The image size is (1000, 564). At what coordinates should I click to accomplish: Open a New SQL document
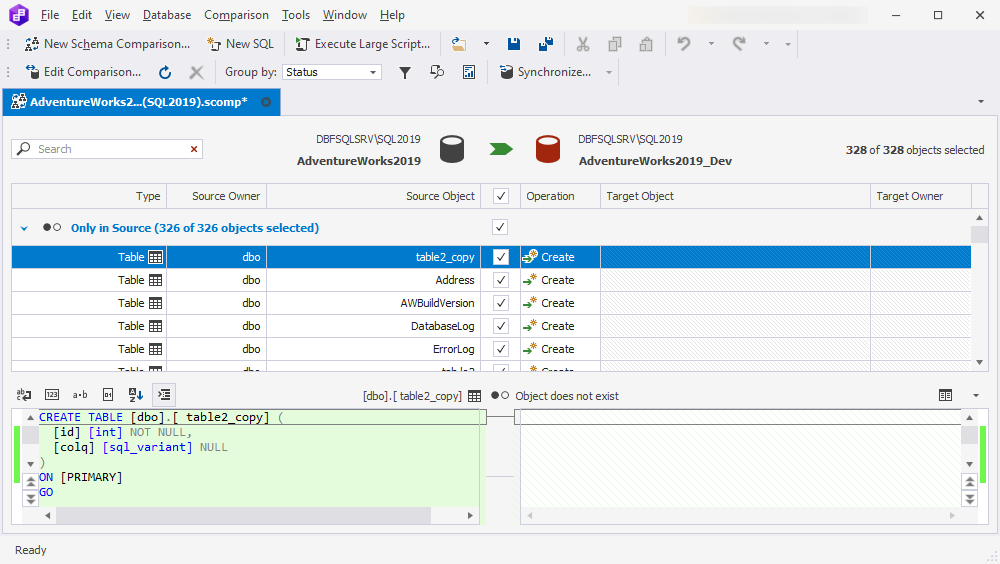click(240, 44)
